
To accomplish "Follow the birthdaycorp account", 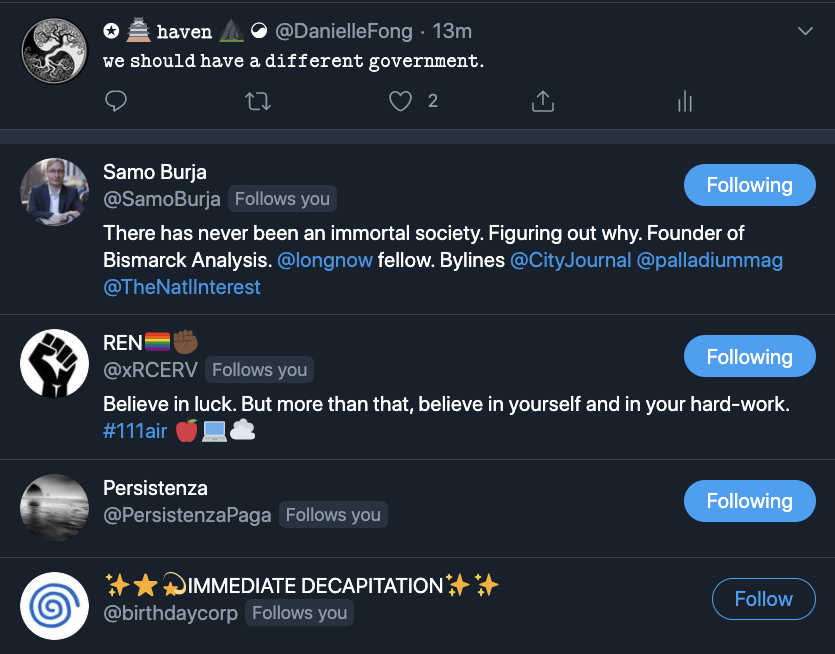I will 763,599.
